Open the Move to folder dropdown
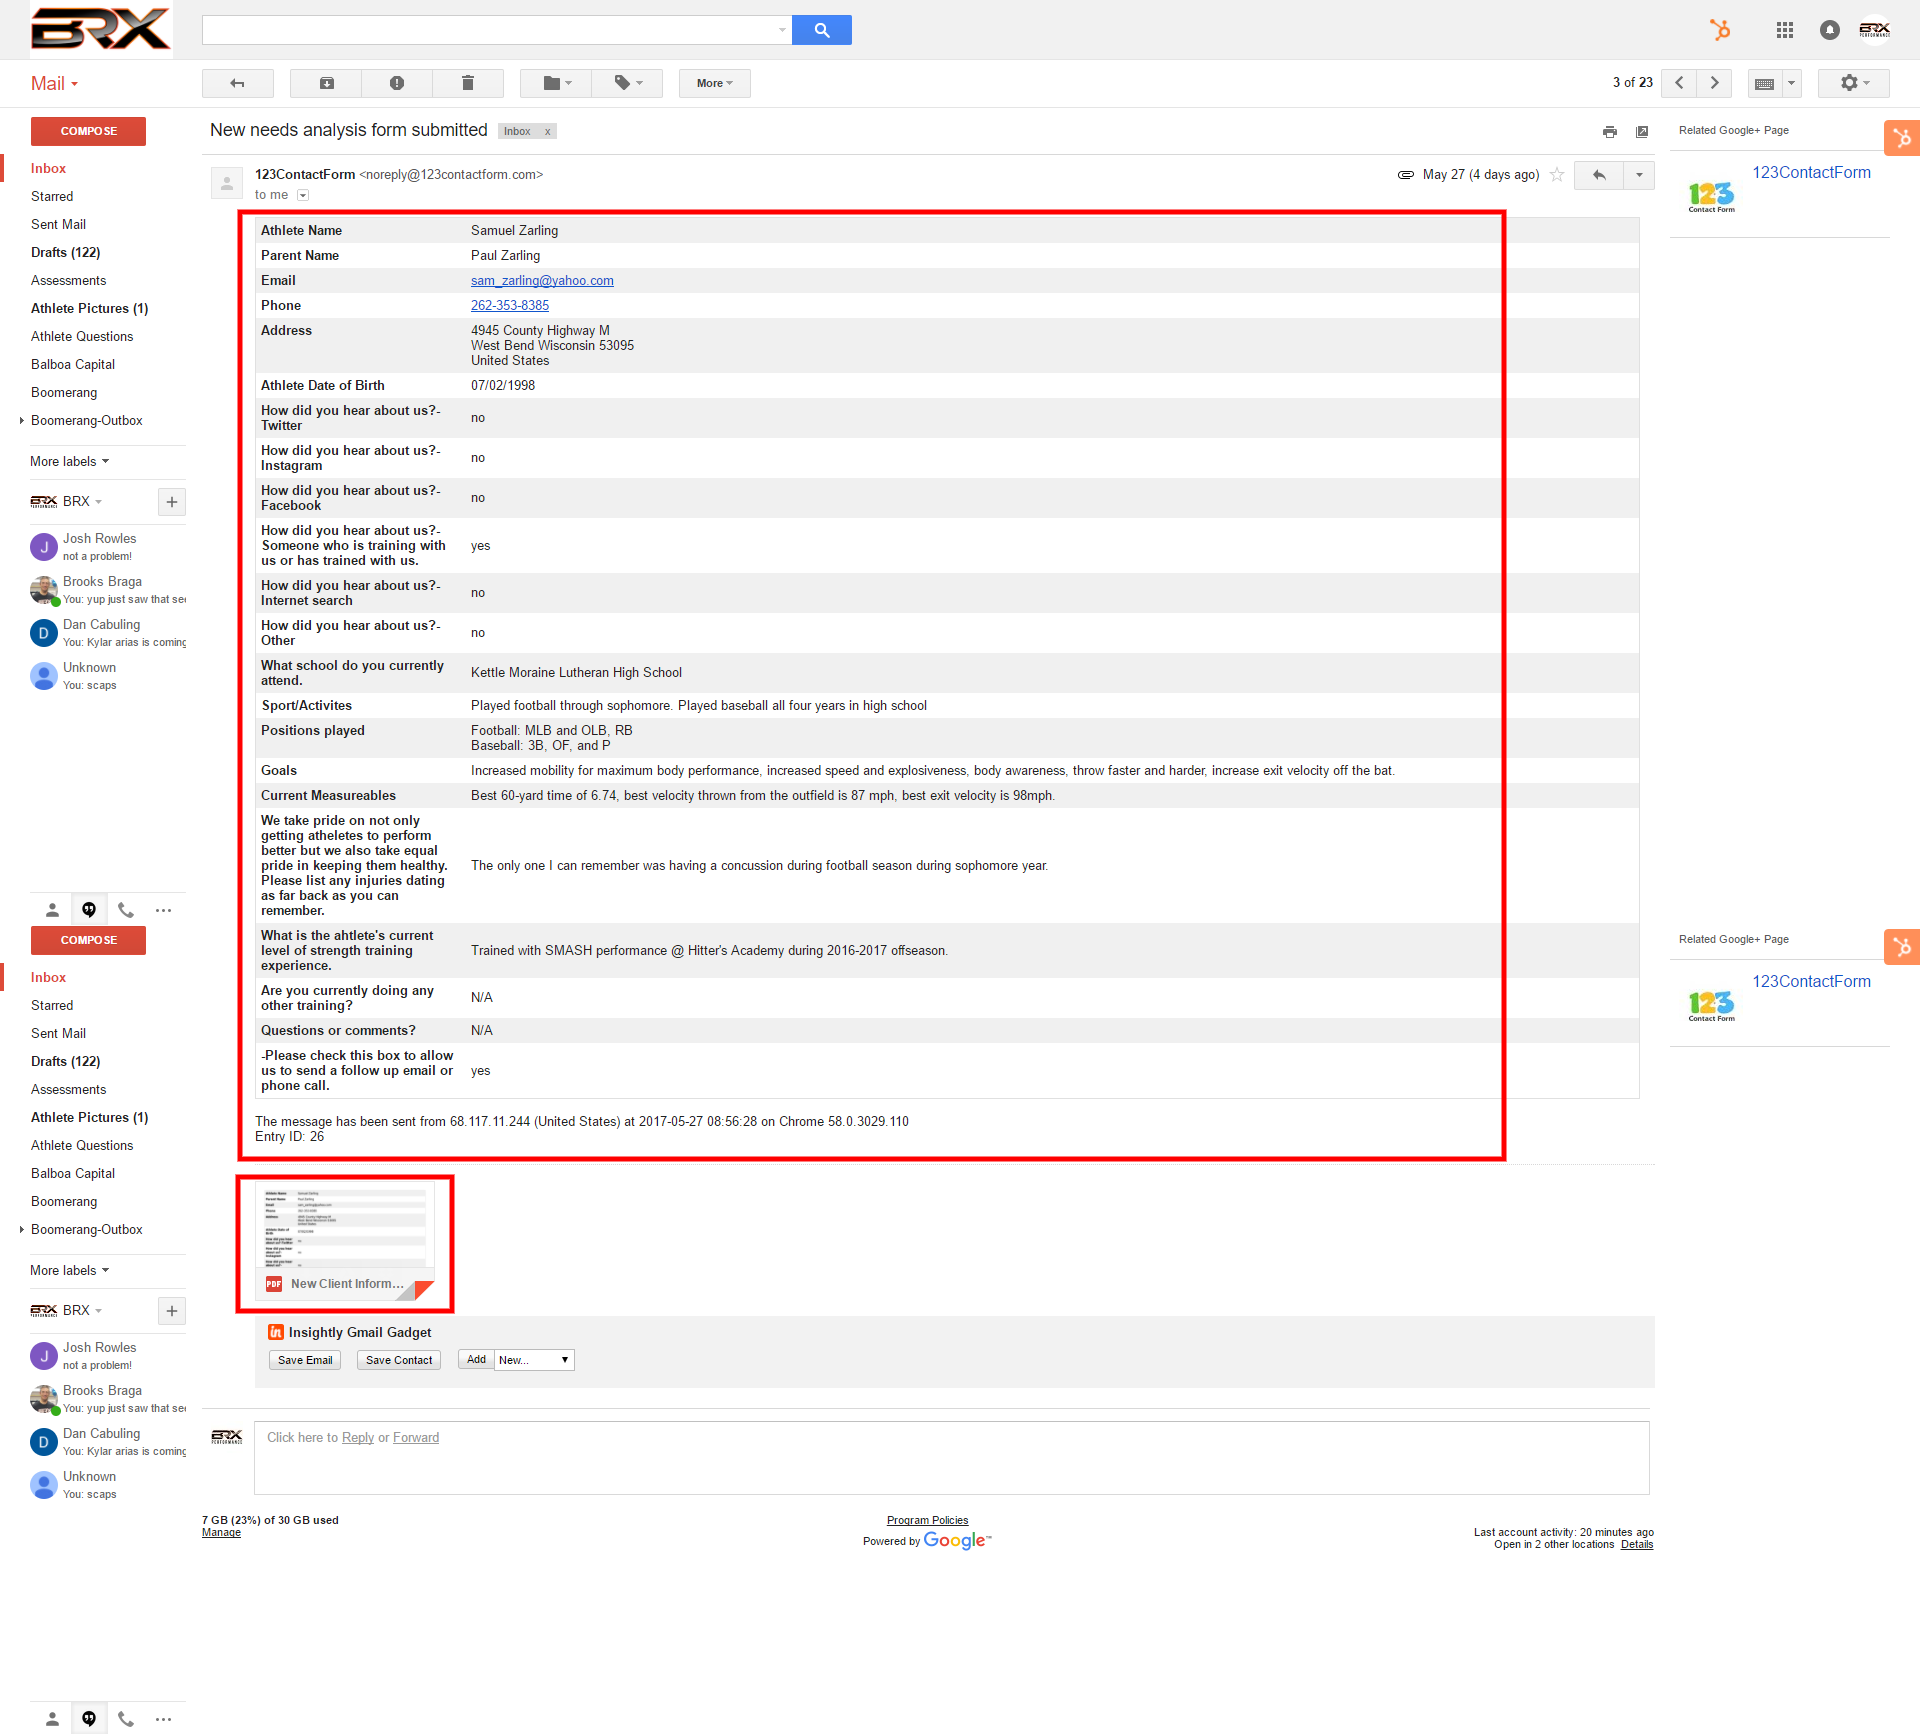The image size is (1920, 1734). tap(556, 83)
